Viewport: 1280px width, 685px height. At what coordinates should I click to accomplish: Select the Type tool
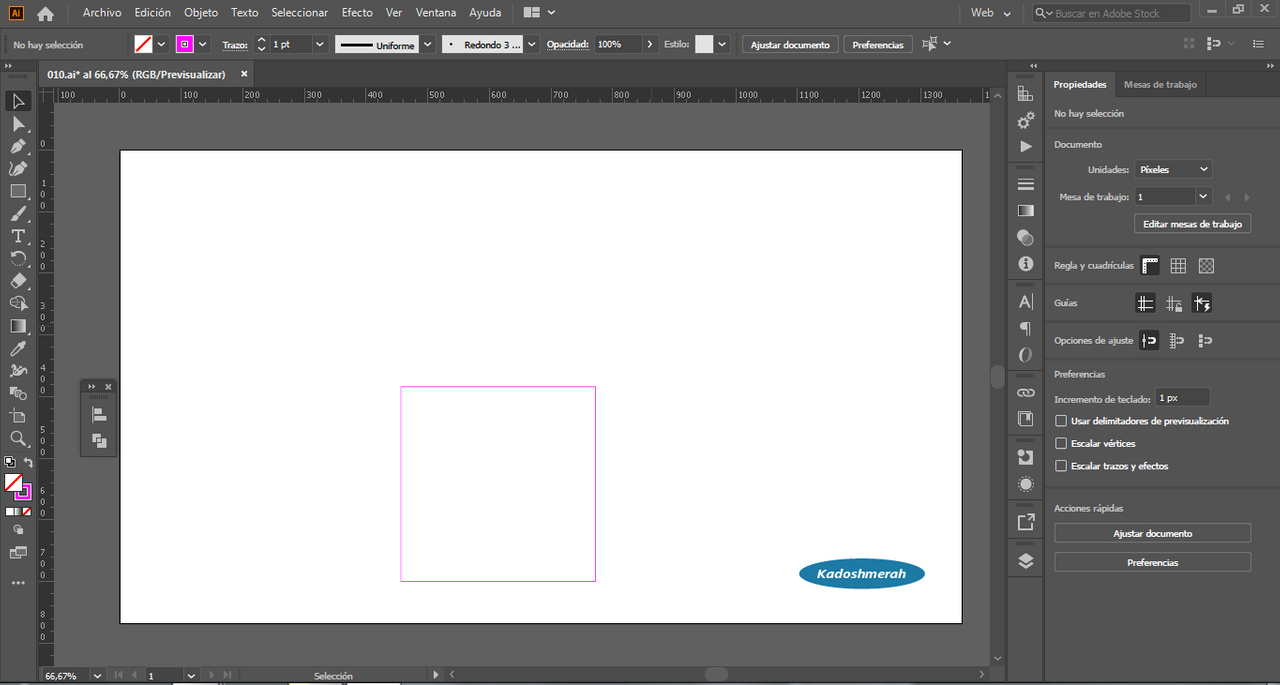point(18,236)
